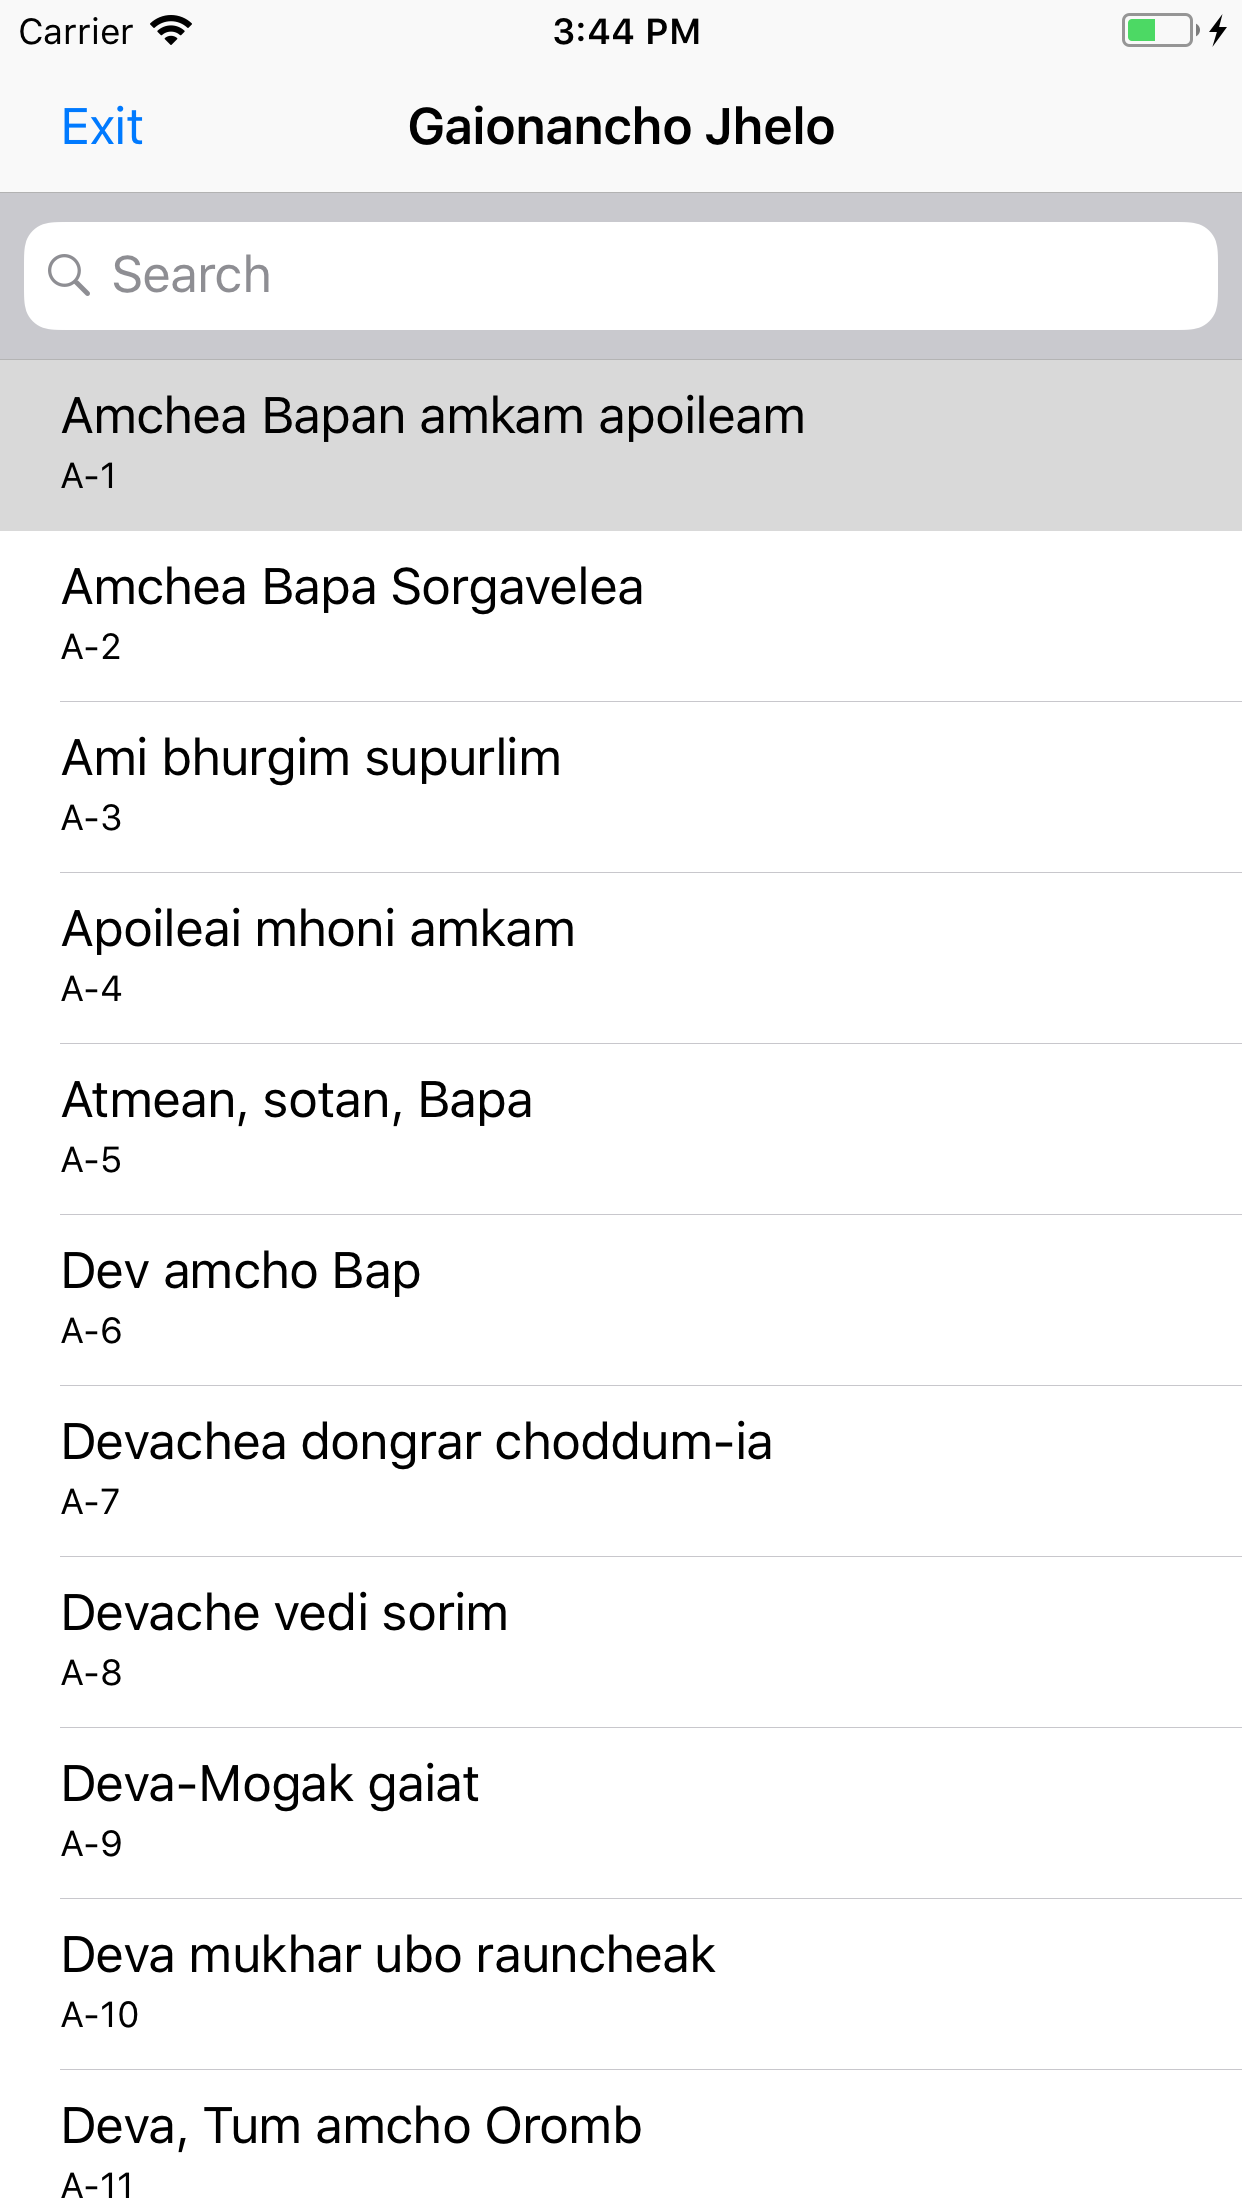Tap the Exit button
1242x2208 pixels.
(x=102, y=127)
